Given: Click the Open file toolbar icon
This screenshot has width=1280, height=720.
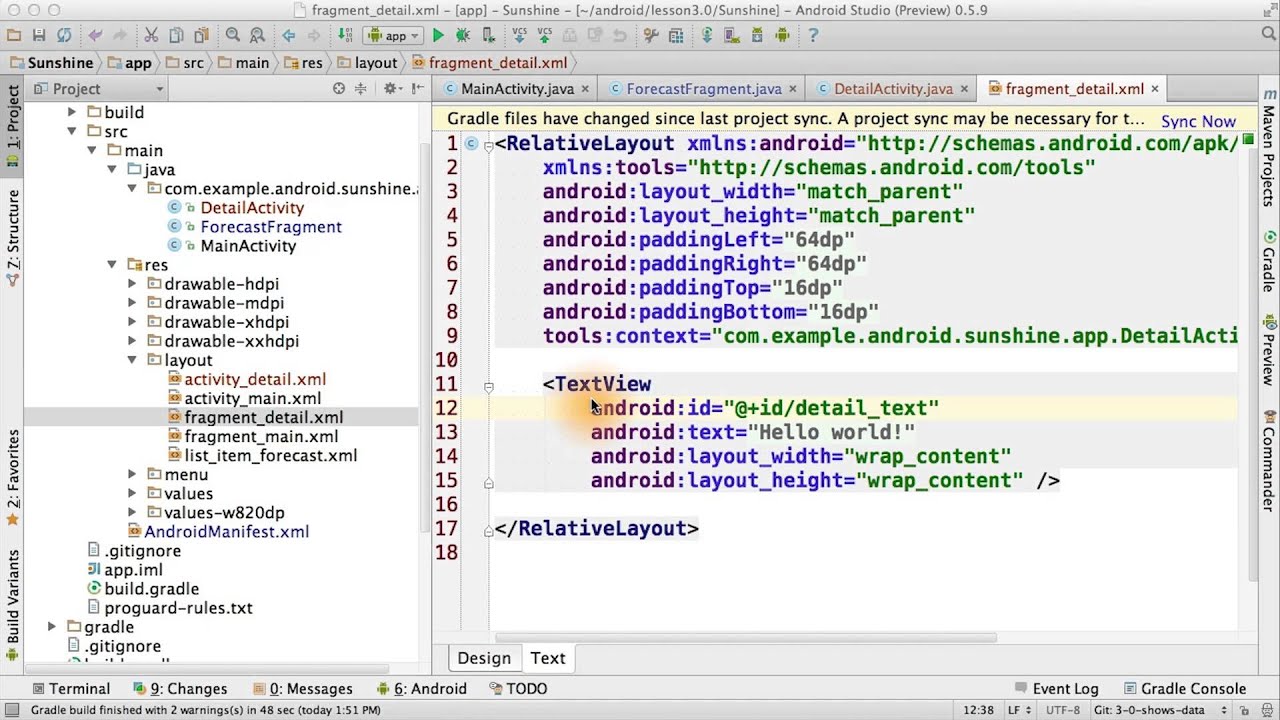Looking at the screenshot, I should click(14, 35).
